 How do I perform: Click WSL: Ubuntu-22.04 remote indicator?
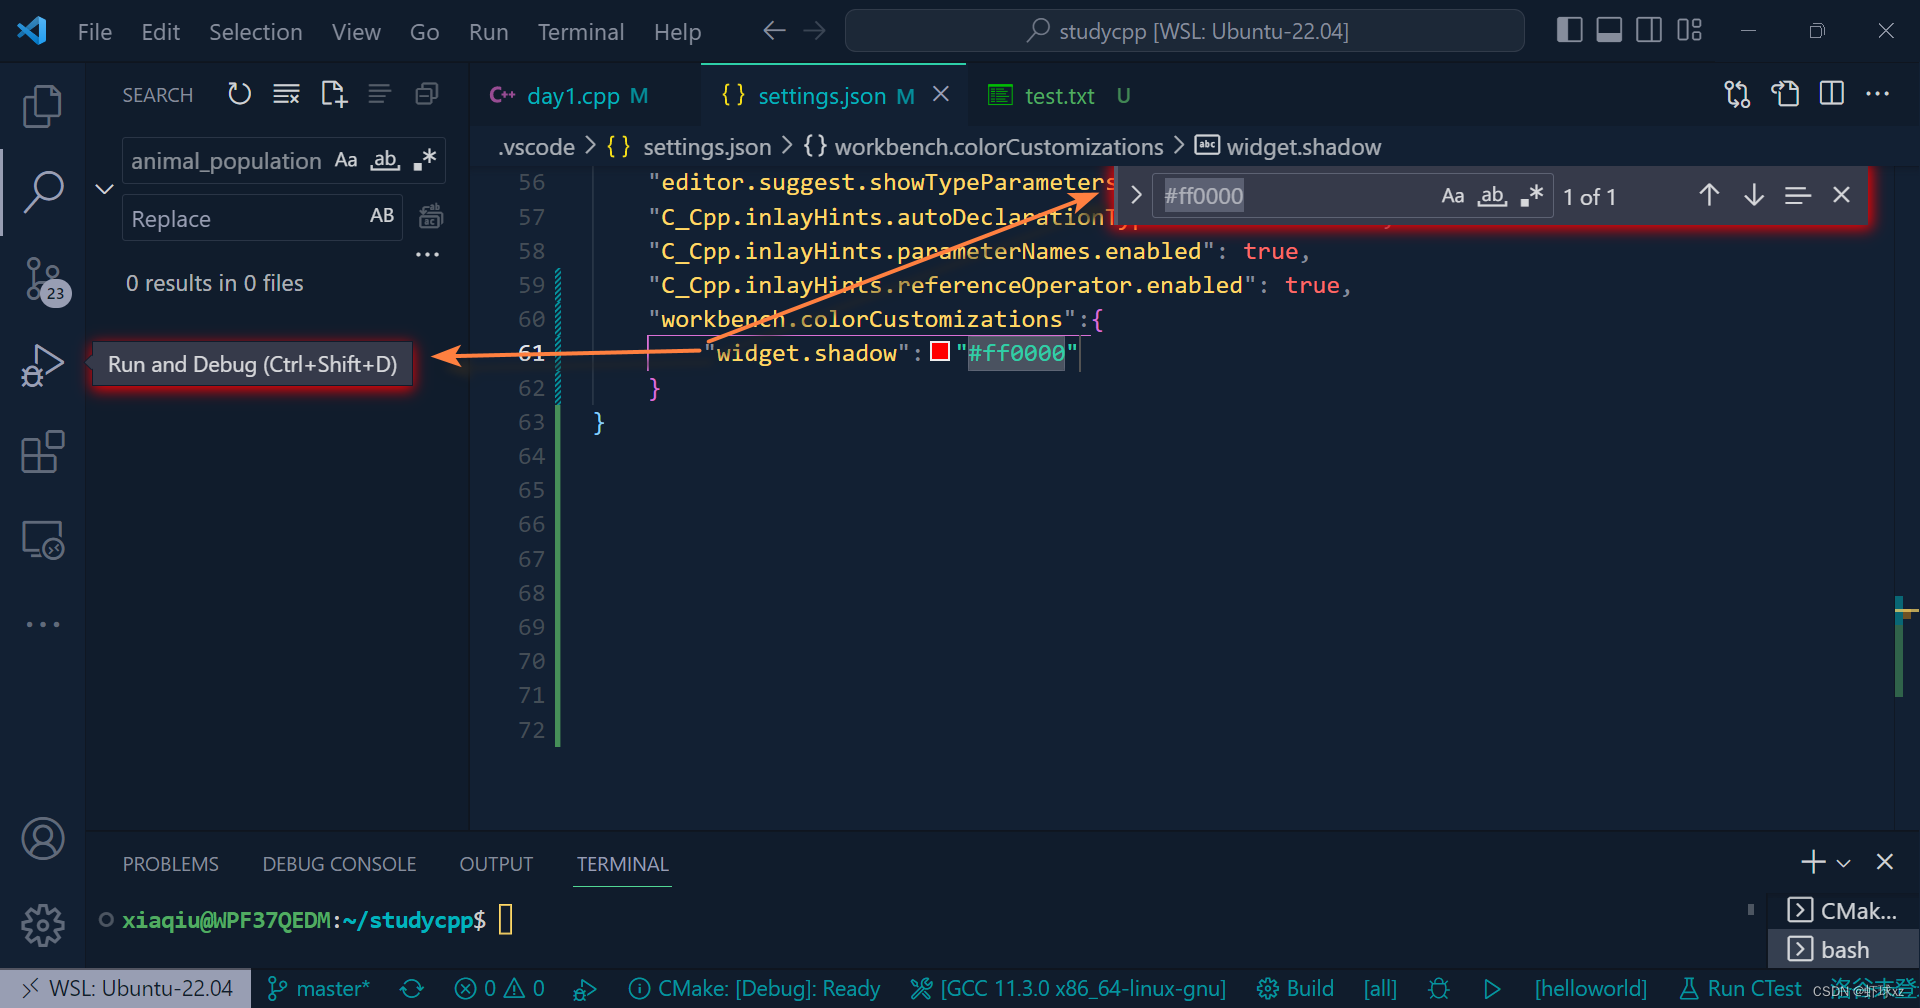[126, 988]
